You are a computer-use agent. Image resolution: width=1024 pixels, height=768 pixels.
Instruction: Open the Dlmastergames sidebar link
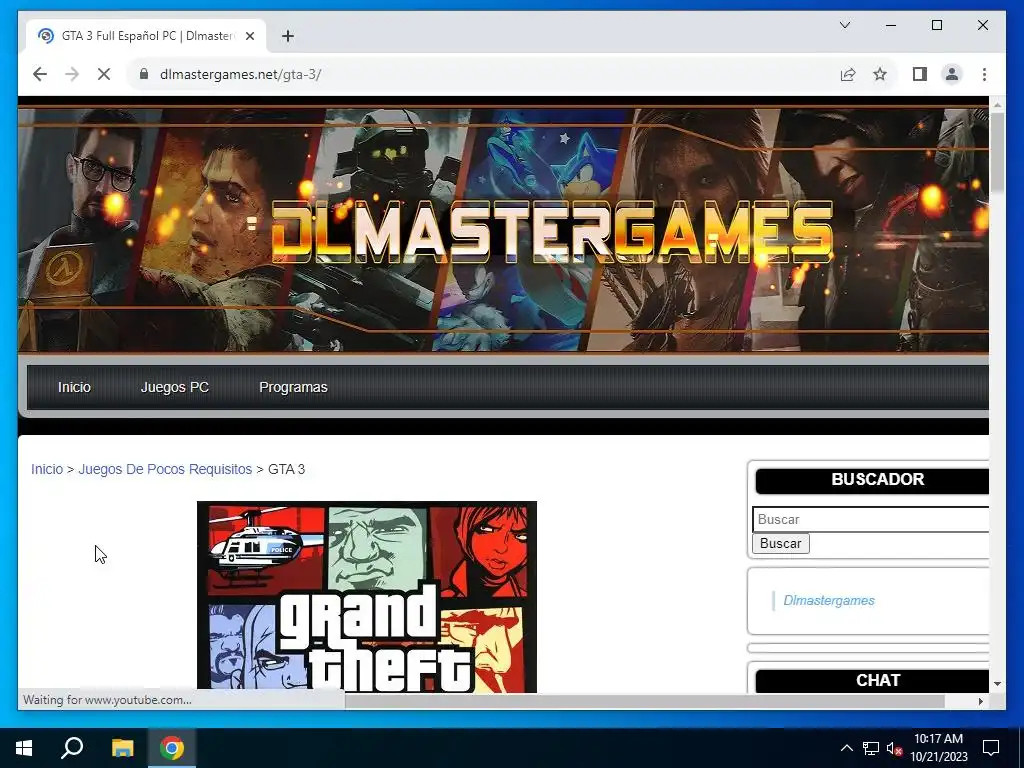[x=829, y=600]
